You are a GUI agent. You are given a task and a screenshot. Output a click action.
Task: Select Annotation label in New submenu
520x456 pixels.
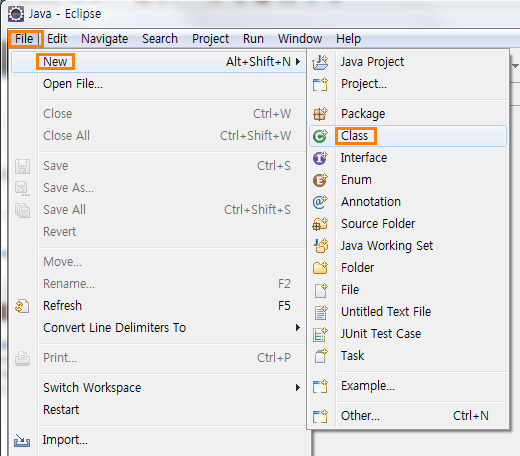[x=371, y=202]
